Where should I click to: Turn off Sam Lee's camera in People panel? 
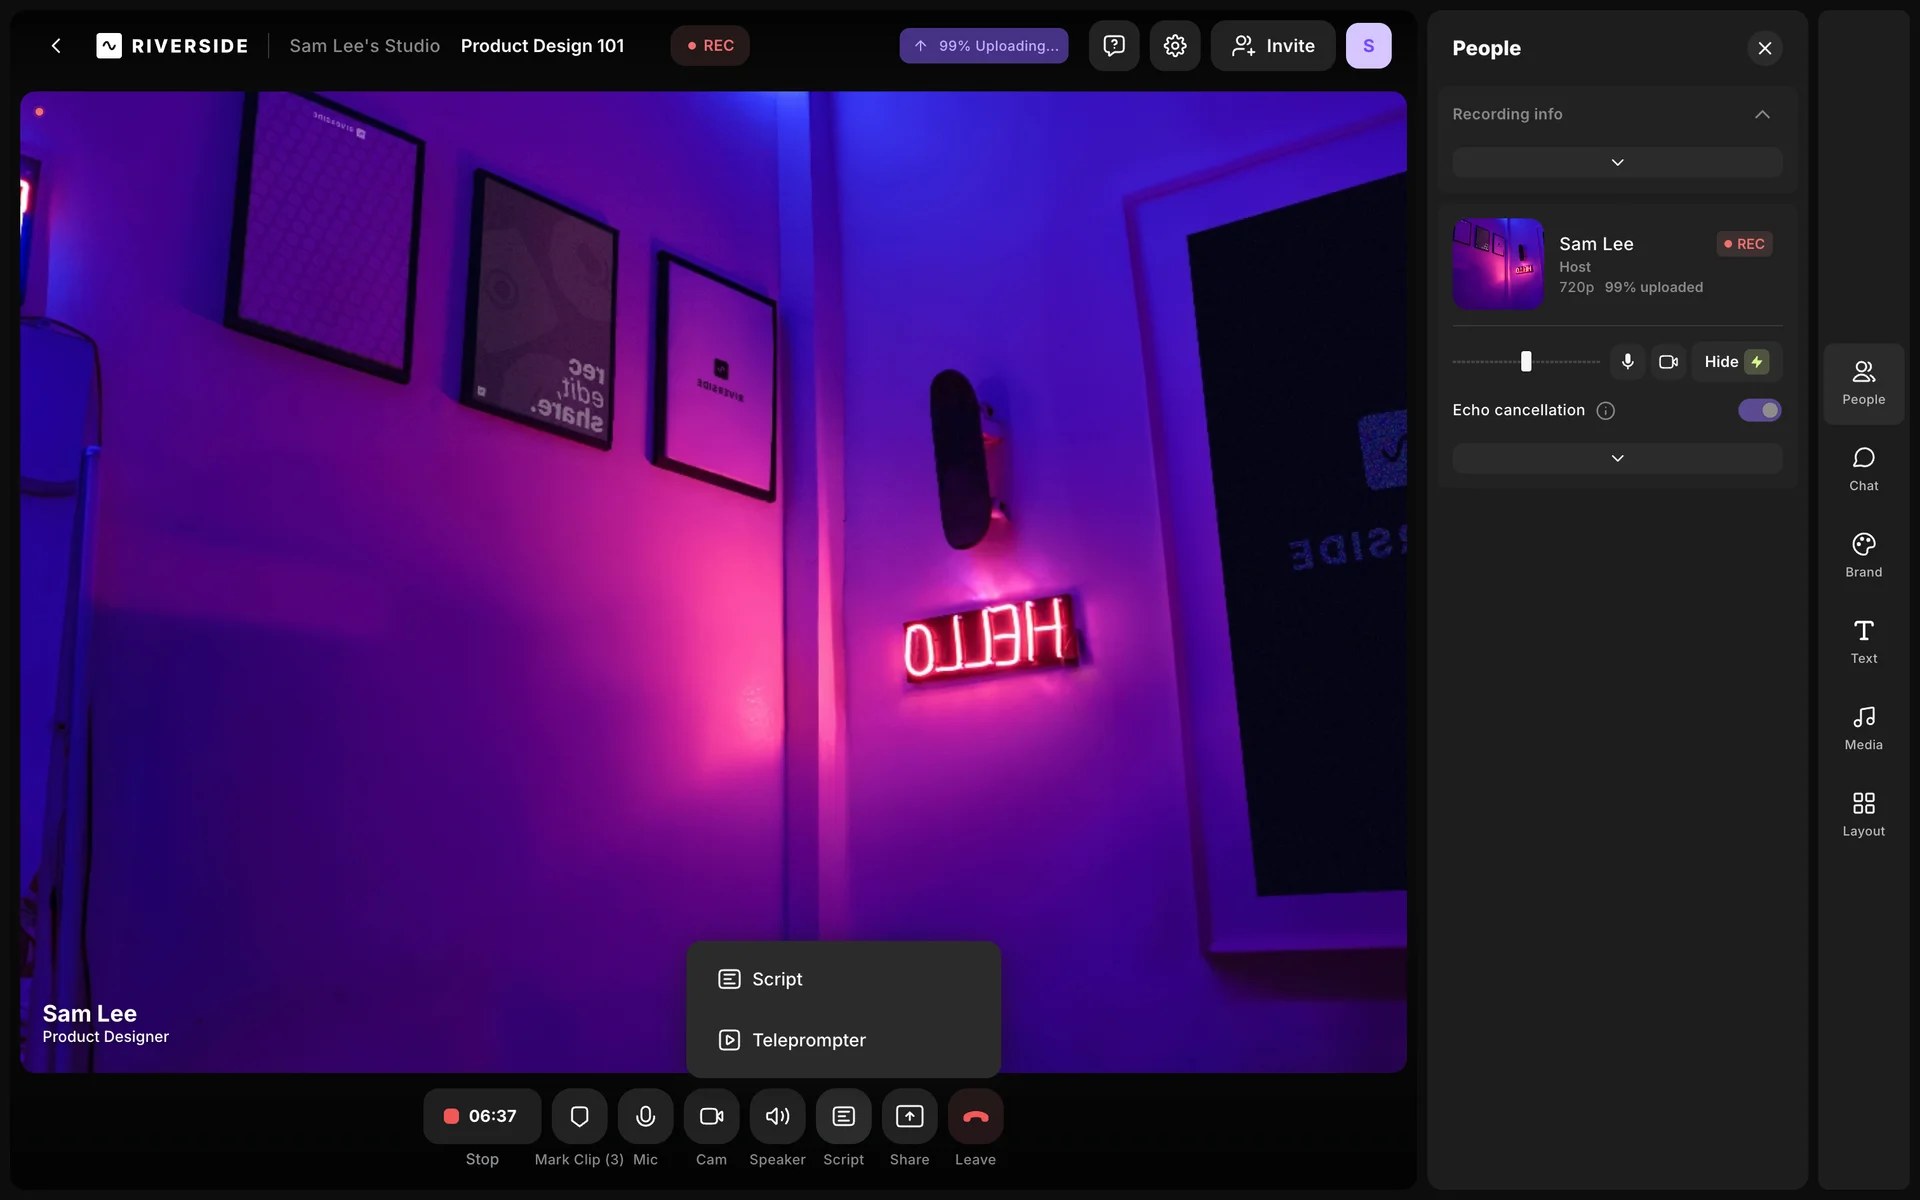(x=1668, y=362)
